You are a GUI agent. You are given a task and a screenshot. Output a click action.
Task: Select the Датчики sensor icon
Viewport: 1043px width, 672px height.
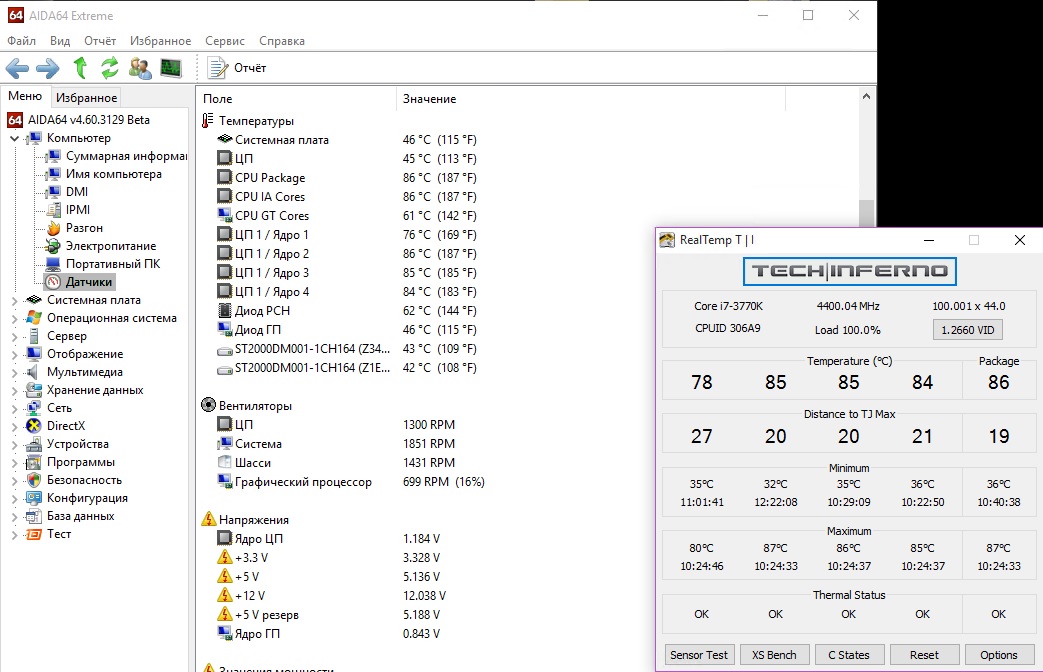point(53,281)
